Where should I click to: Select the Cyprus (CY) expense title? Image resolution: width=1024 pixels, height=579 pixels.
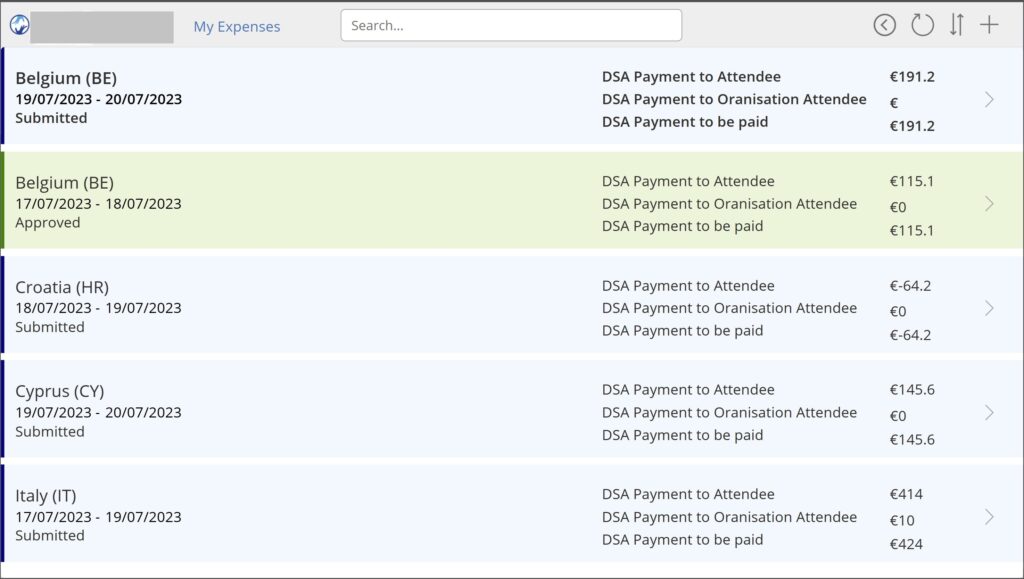pyautogui.click(x=59, y=392)
